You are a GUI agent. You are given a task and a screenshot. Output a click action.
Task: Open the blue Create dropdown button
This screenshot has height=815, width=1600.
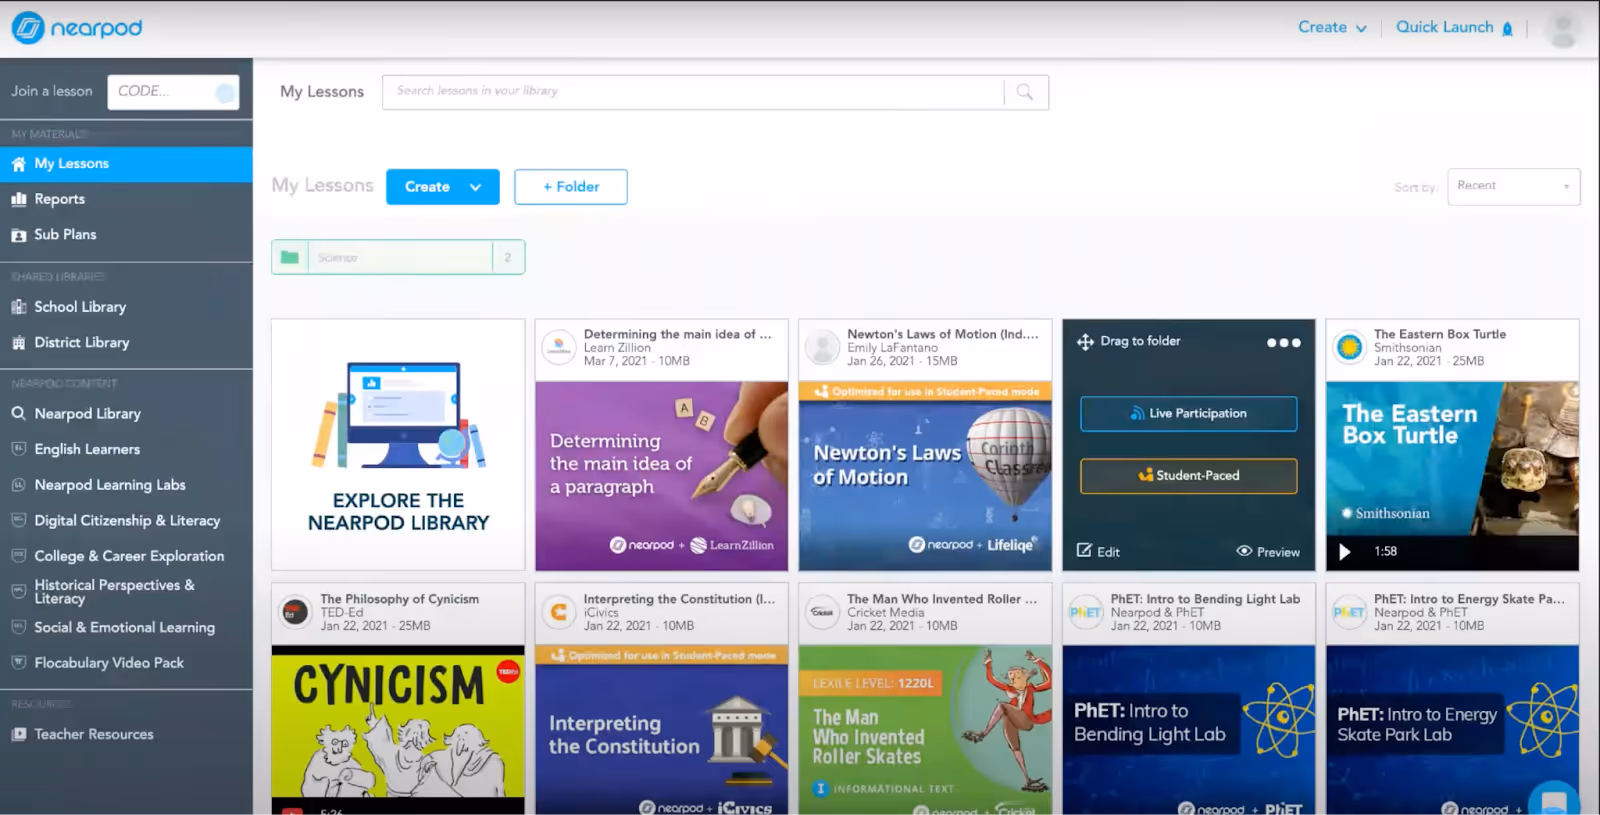click(x=443, y=187)
